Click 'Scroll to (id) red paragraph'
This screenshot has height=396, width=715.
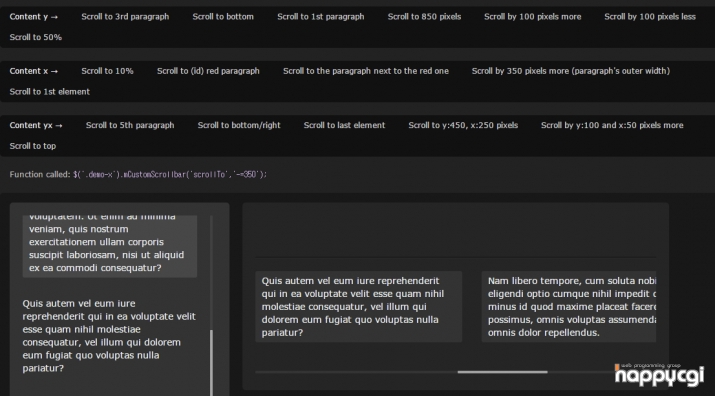pos(208,71)
